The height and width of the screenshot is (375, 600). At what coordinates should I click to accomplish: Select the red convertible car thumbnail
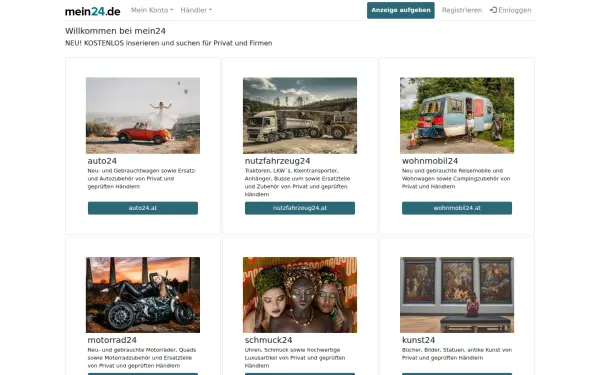[143, 116]
